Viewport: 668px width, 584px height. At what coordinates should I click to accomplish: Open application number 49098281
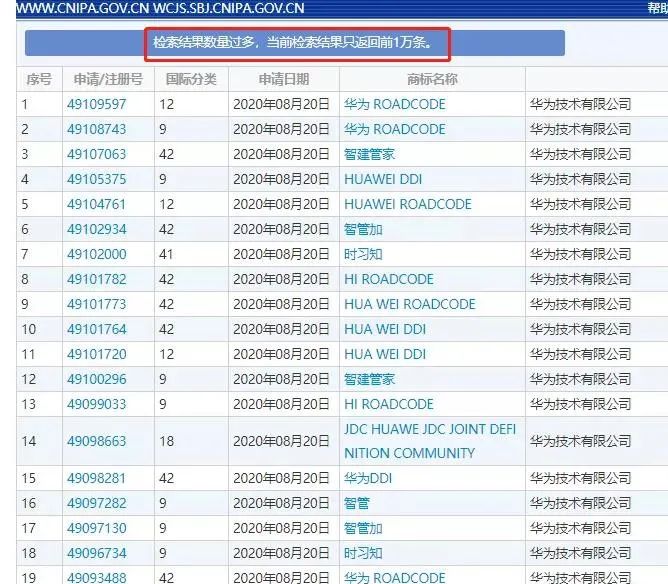tap(97, 478)
